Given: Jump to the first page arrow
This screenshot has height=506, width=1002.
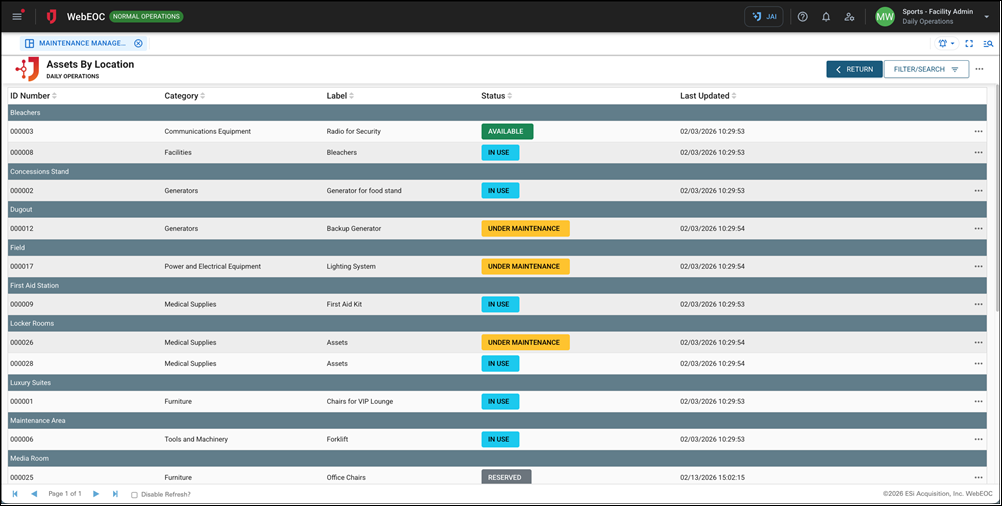Looking at the screenshot, I should tap(15, 494).
